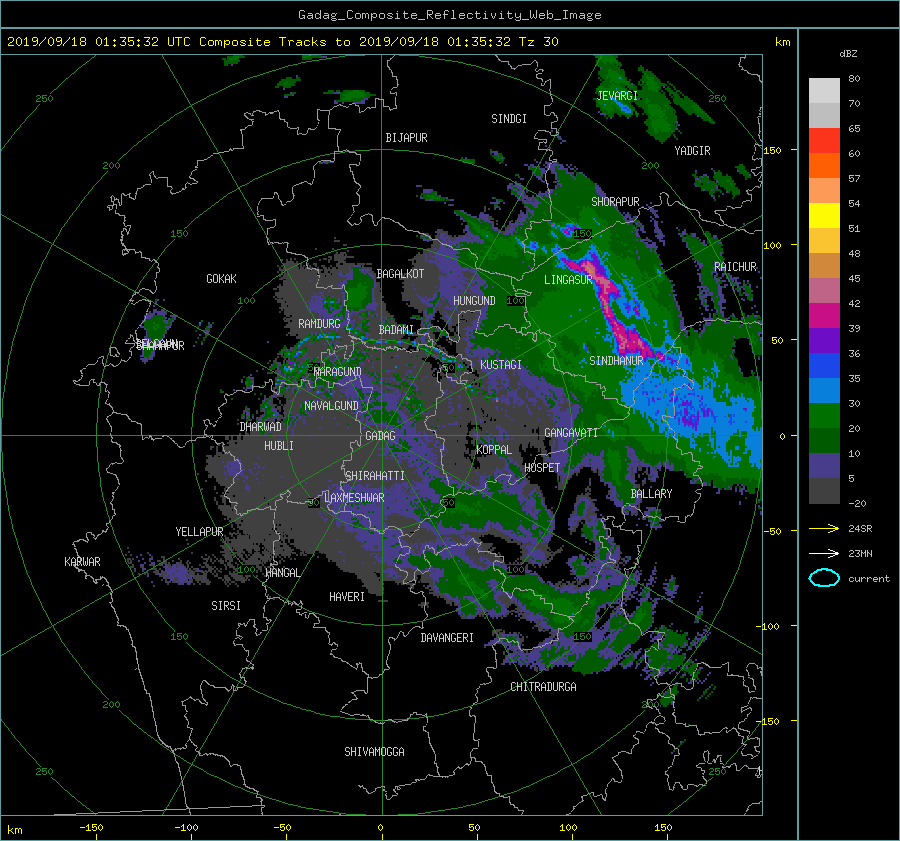Pick the bright green dBZ legend swatch

(x=824, y=416)
